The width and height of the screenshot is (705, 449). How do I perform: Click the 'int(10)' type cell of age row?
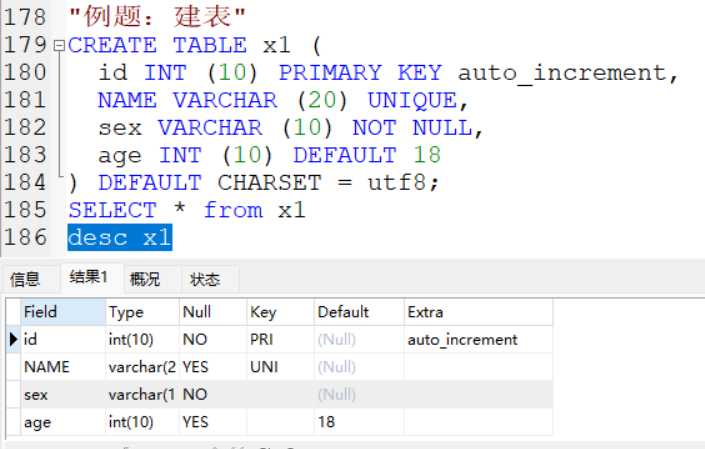coord(143,422)
